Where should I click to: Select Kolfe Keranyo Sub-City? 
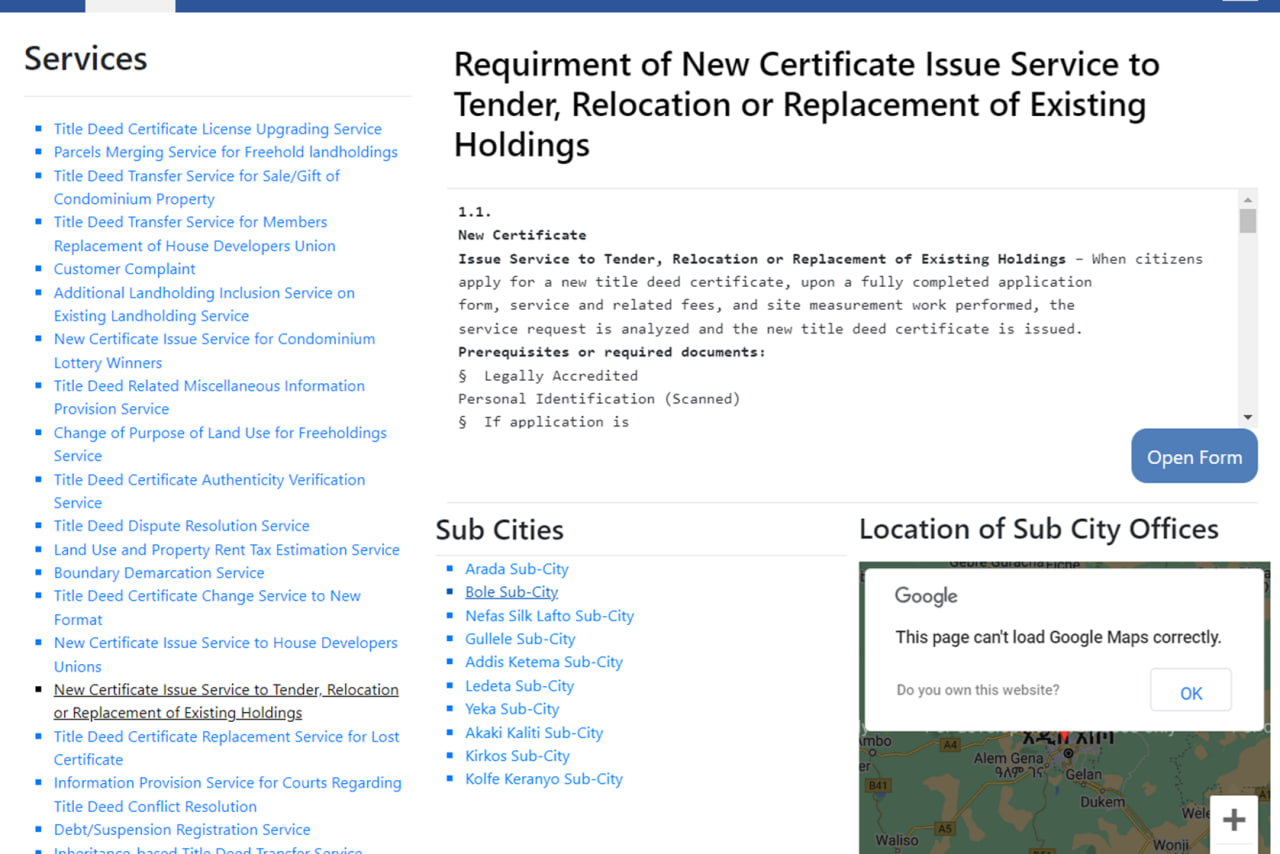pyautogui.click(x=543, y=779)
